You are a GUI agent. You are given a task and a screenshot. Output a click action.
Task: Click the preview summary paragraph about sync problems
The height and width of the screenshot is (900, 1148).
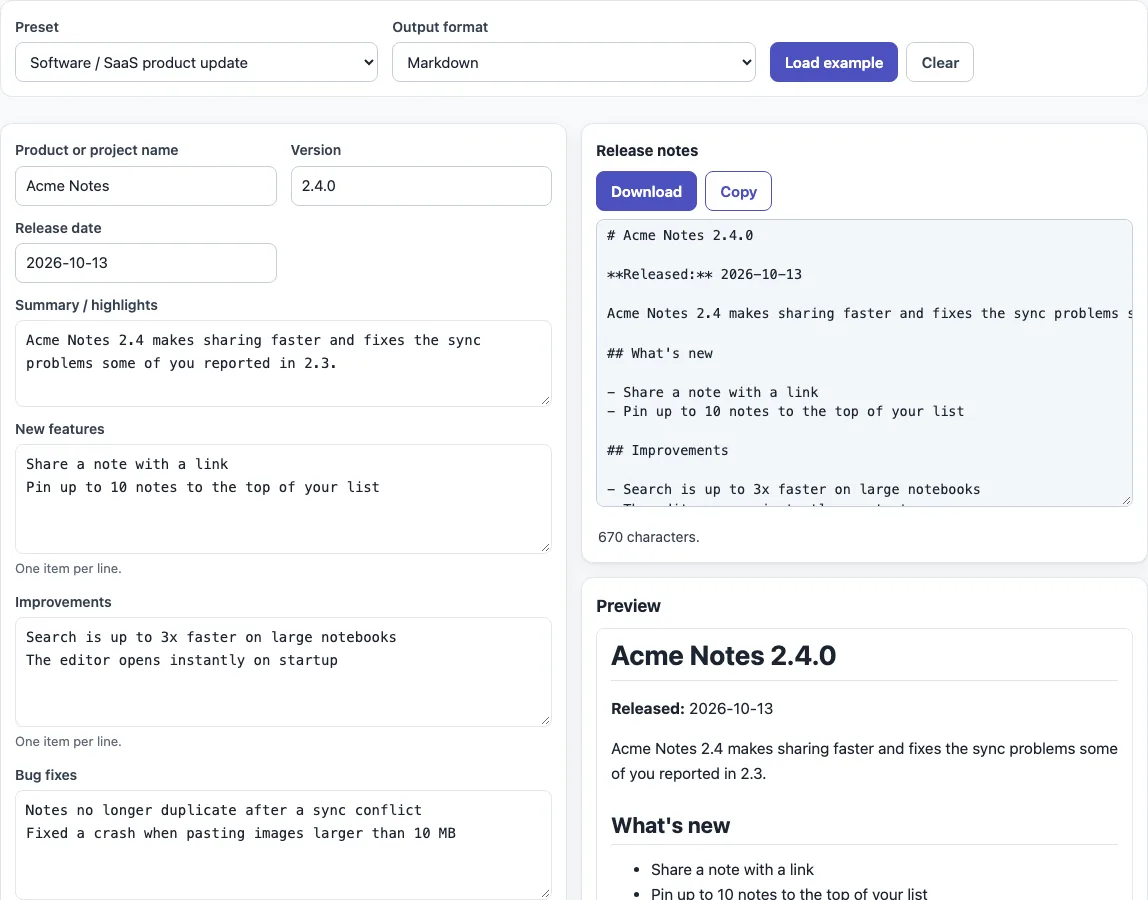point(865,761)
